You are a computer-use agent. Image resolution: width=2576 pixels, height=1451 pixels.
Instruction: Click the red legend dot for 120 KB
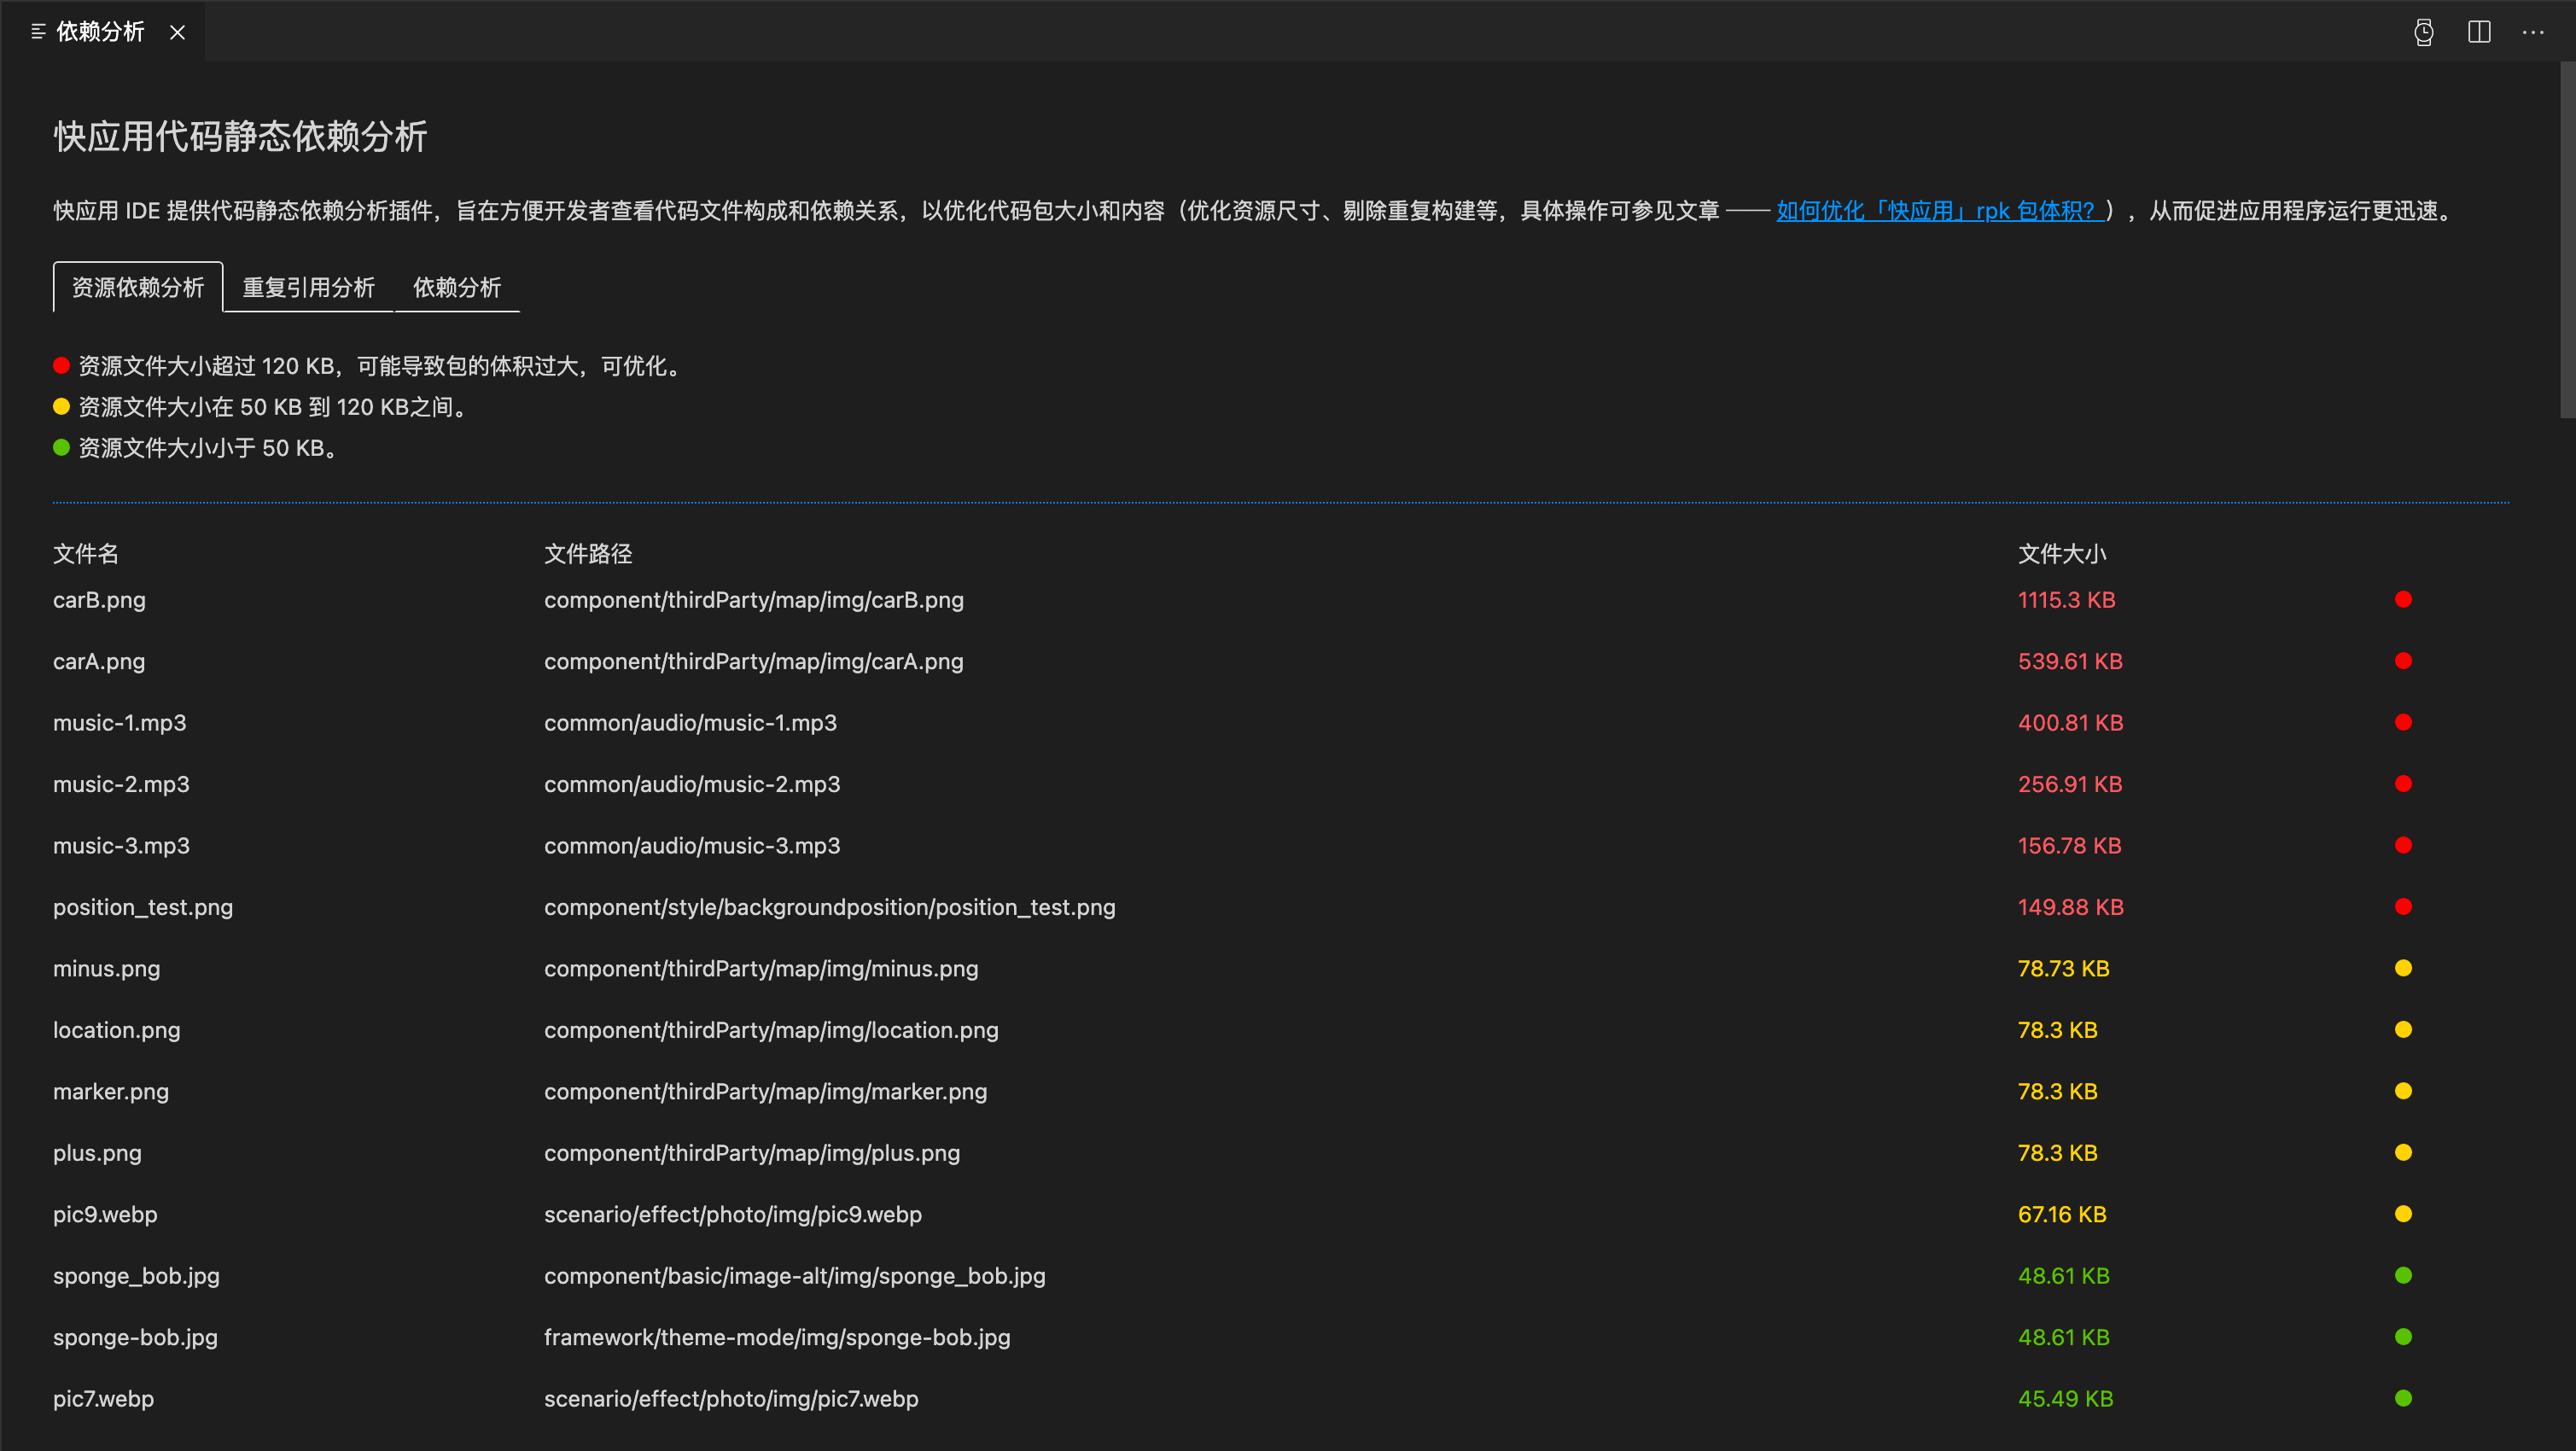(61, 366)
